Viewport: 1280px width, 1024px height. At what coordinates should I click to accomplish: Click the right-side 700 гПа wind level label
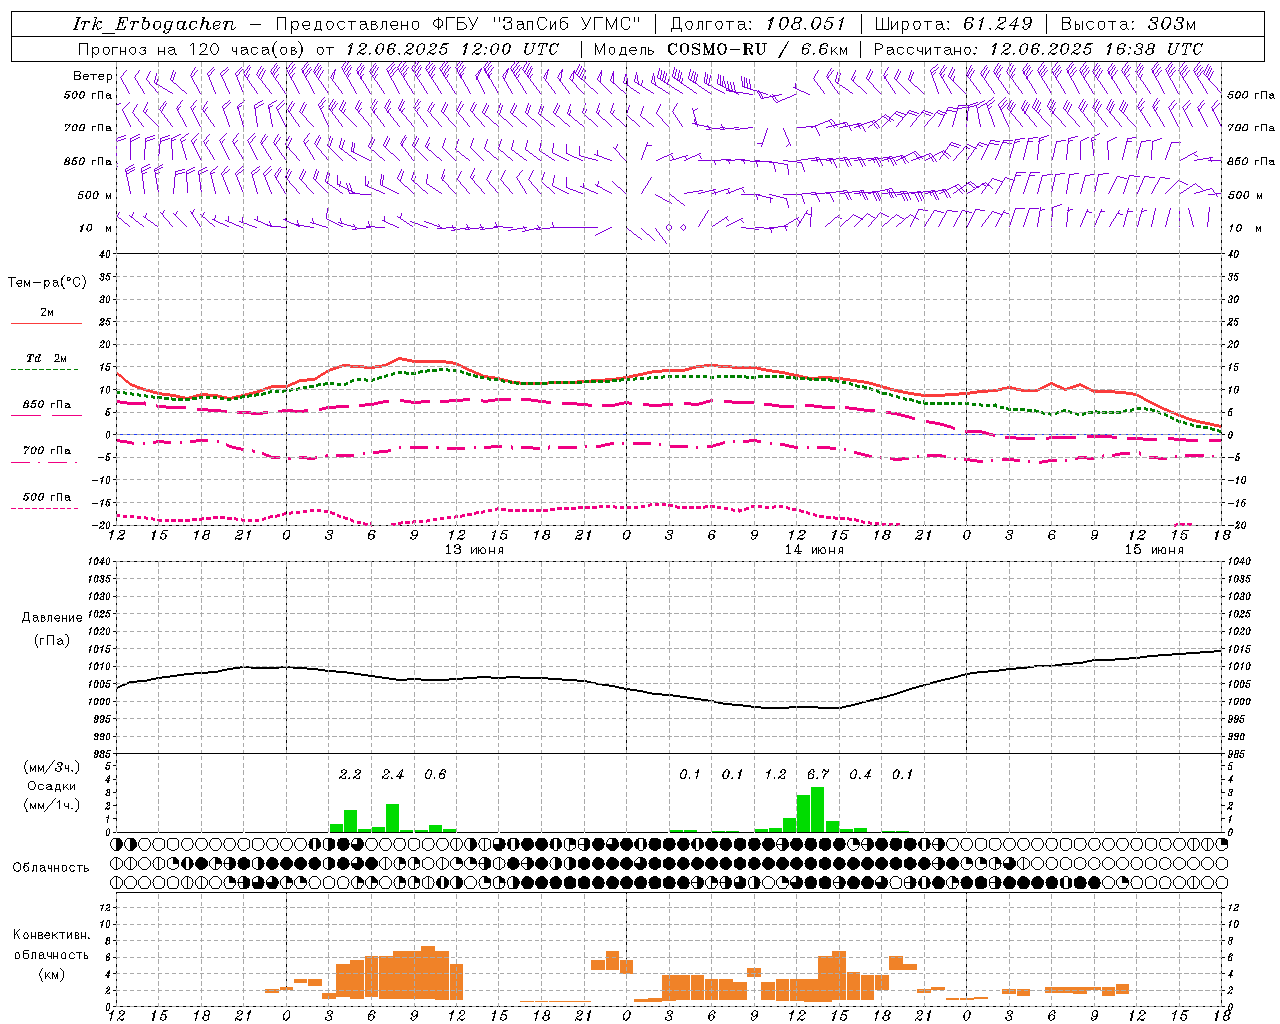(x=1251, y=128)
